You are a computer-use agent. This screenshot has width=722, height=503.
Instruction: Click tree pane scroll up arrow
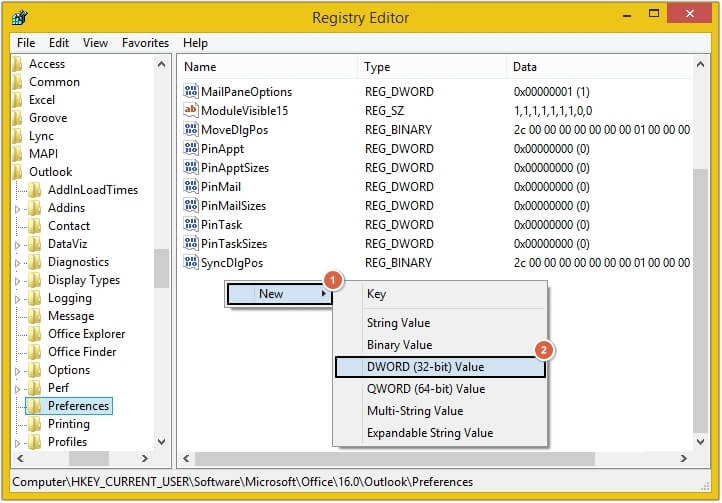[162, 64]
